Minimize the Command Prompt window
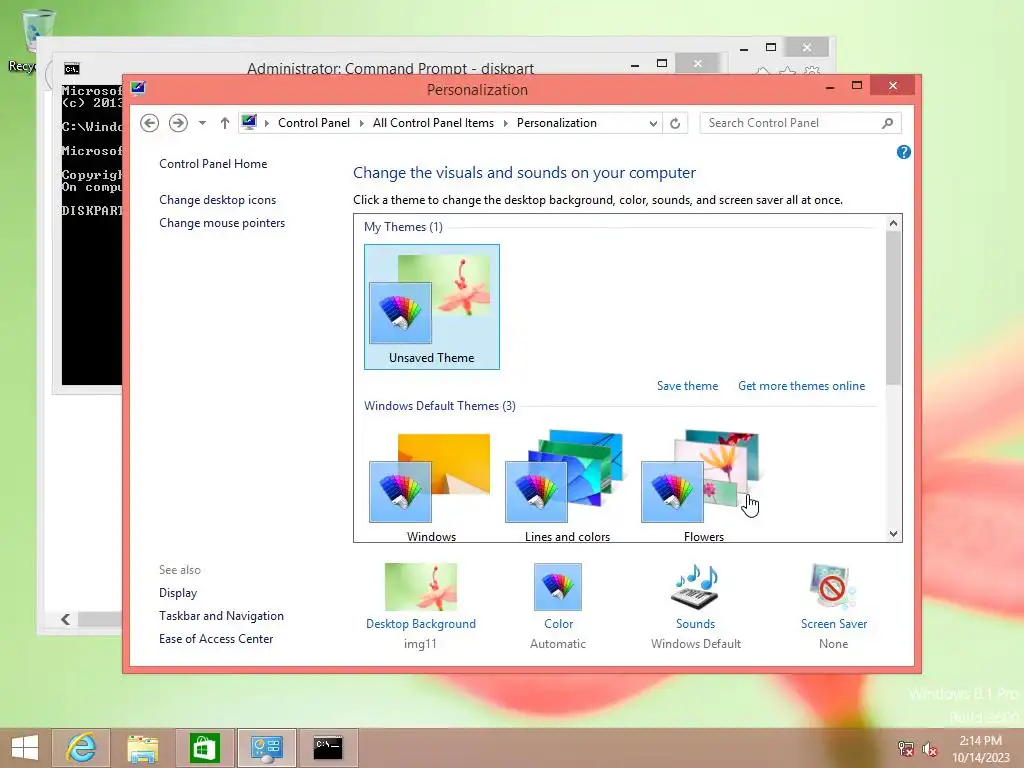1024x768 pixels. [635, 64]
